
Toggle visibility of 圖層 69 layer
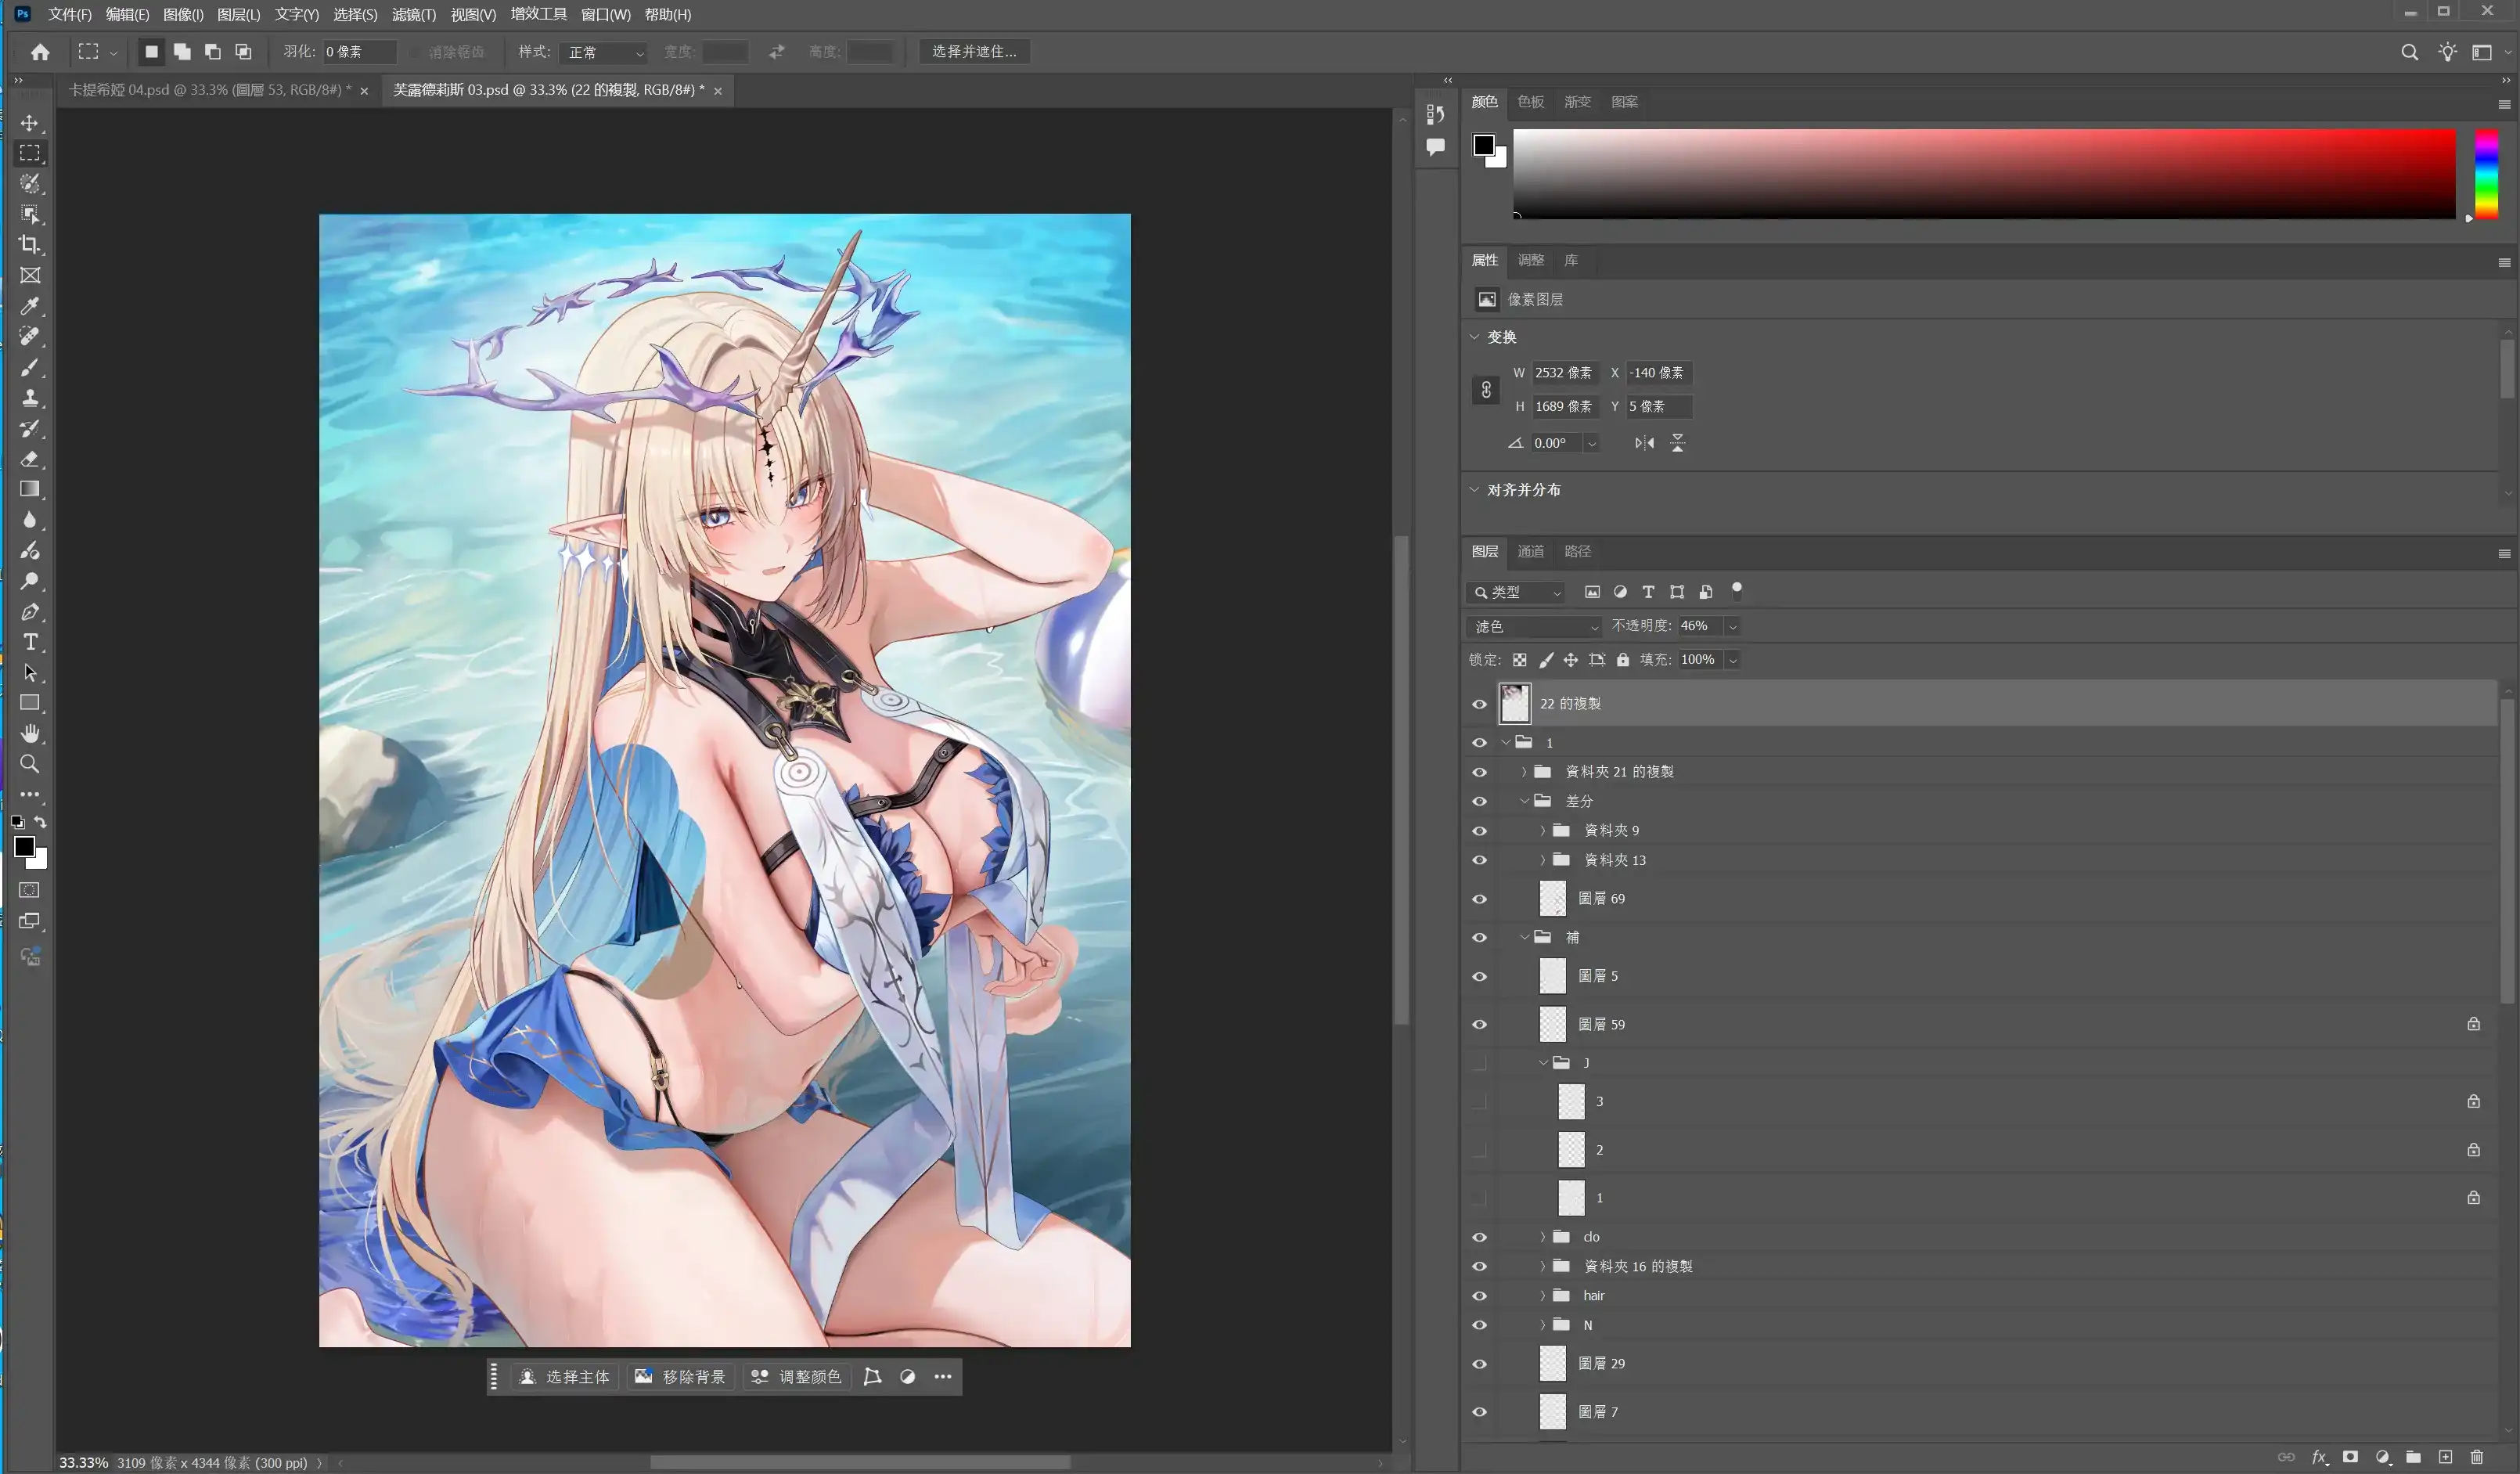1479,899
